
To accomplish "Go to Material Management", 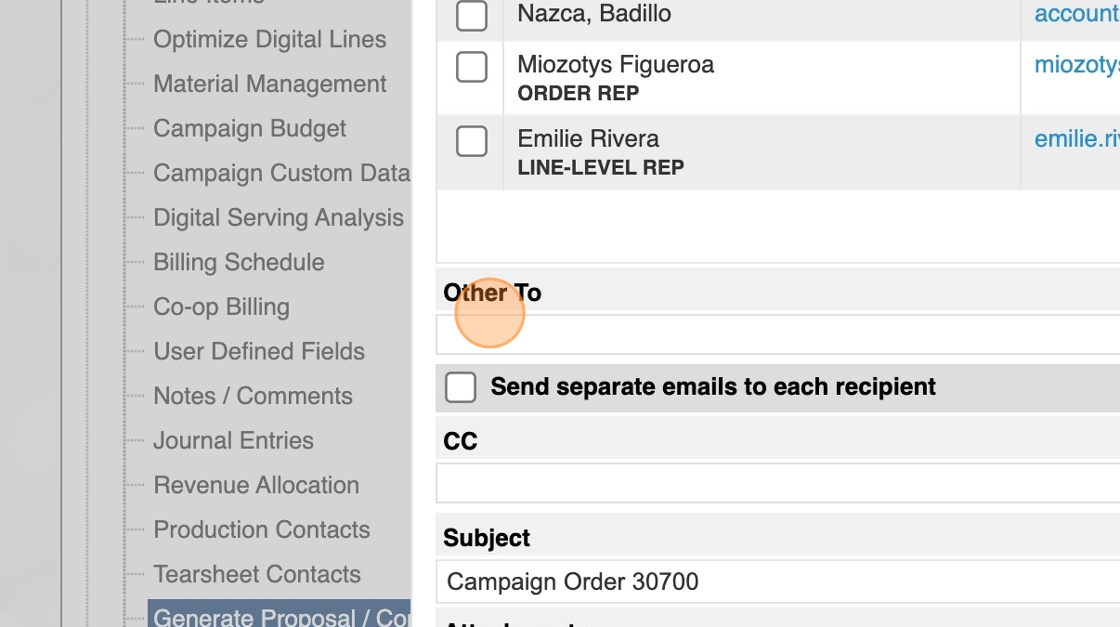I will tap(269, 84).
